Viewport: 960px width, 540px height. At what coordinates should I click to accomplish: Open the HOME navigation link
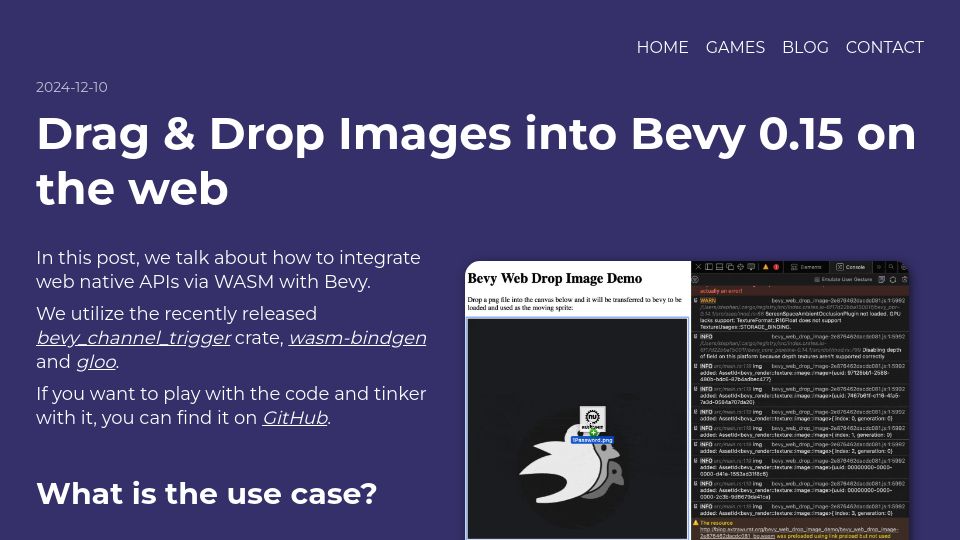pyautogui.click(x=662, y=47)
